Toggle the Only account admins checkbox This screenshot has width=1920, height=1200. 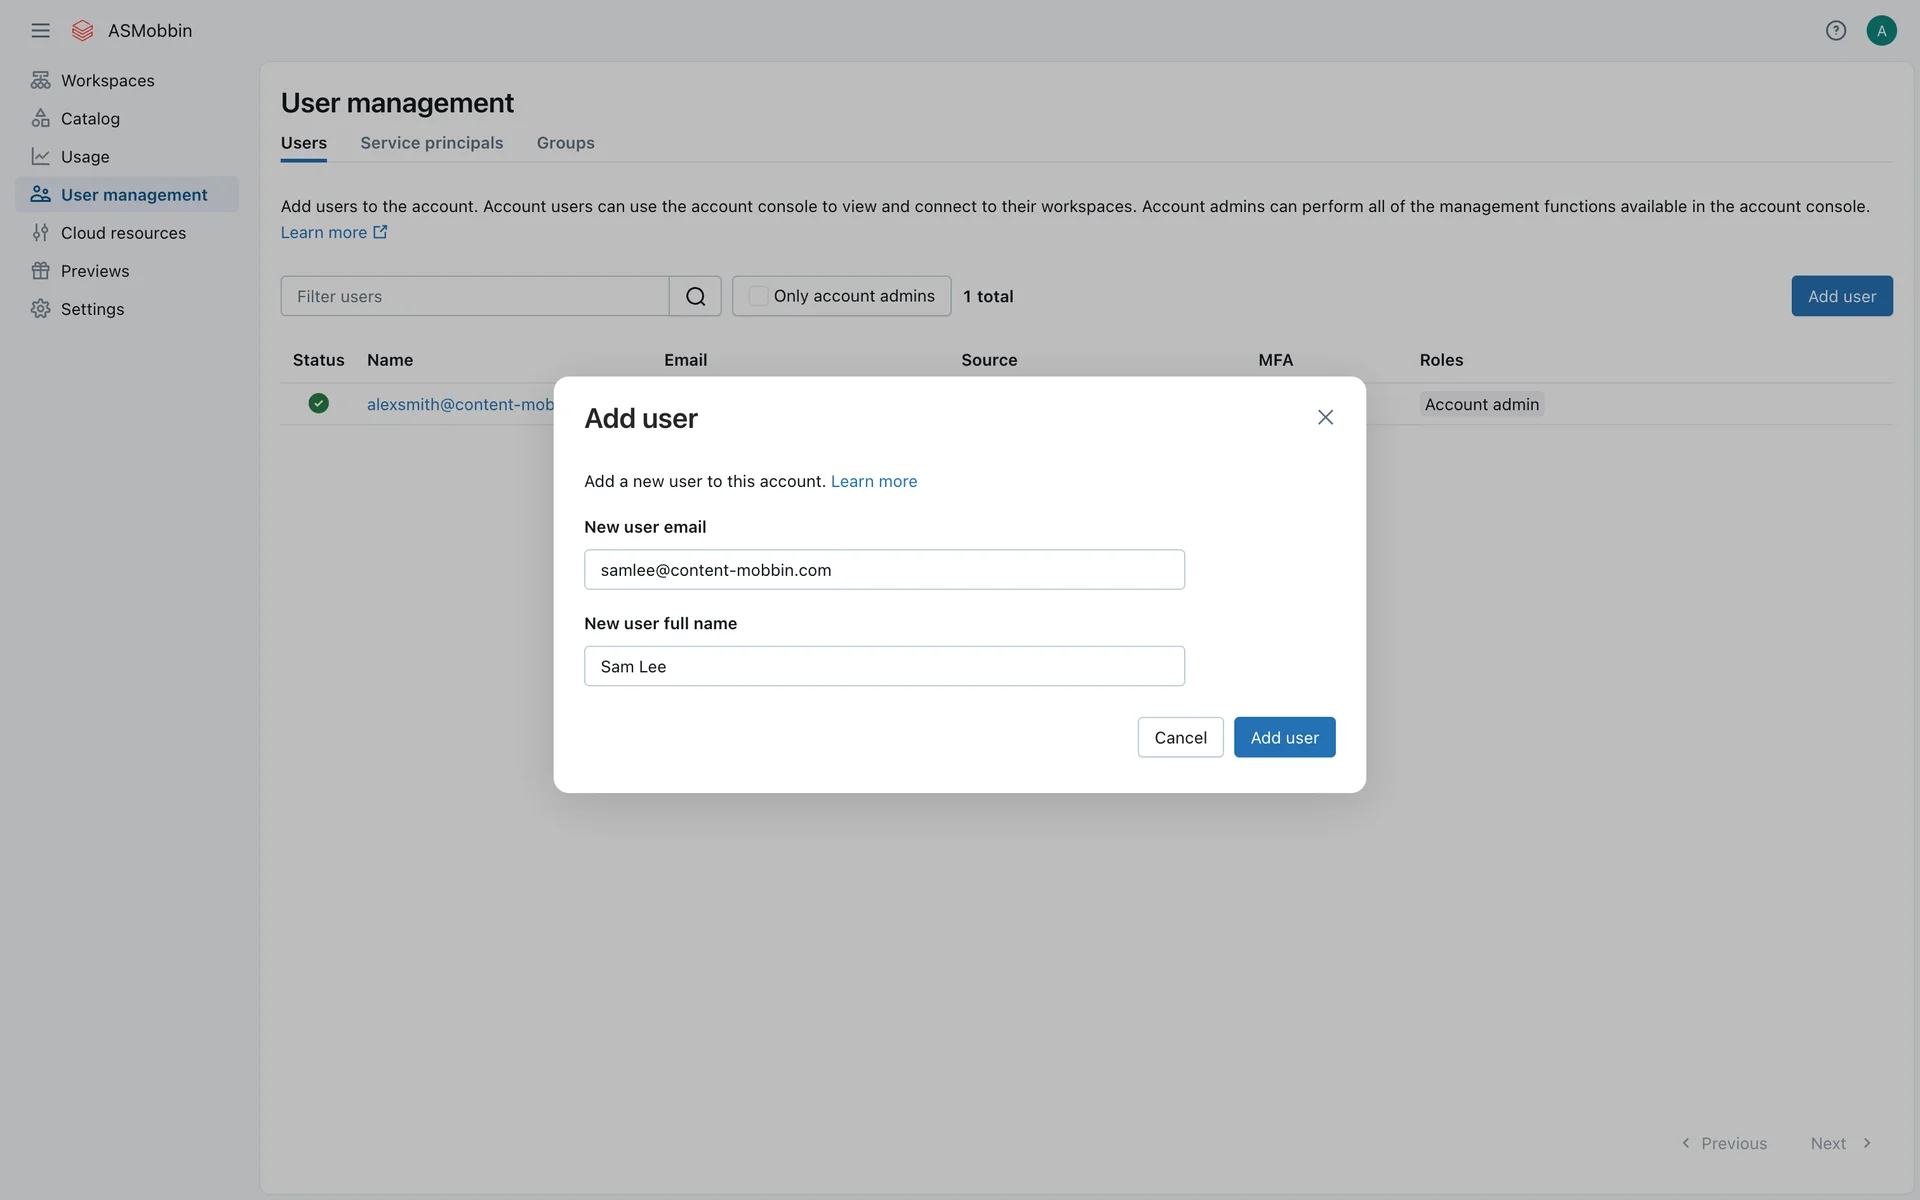759,296
